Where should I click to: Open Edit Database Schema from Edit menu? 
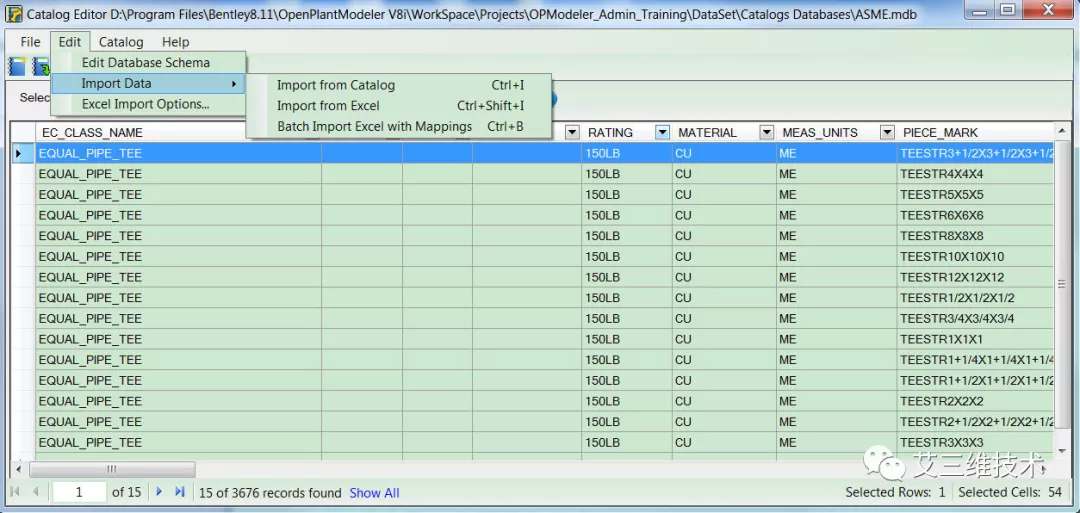(146, 63)
